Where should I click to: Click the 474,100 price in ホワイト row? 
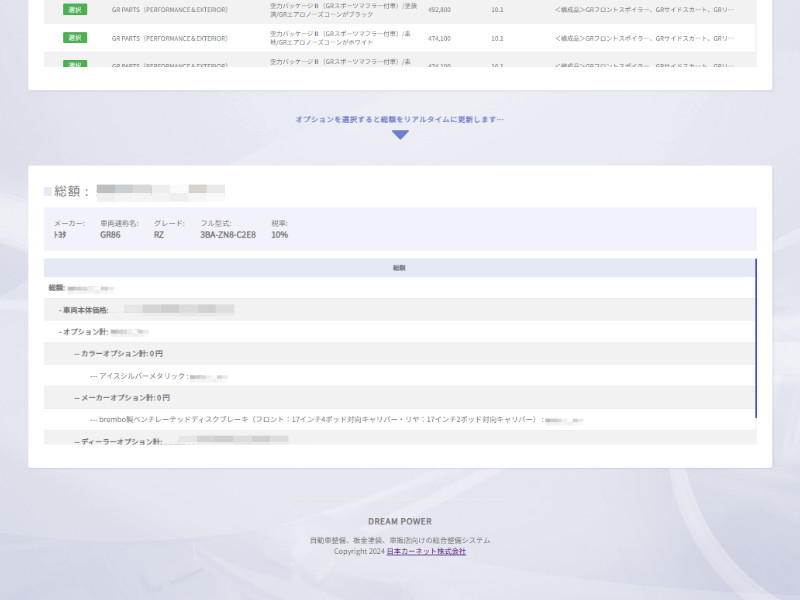pos(439,38)
